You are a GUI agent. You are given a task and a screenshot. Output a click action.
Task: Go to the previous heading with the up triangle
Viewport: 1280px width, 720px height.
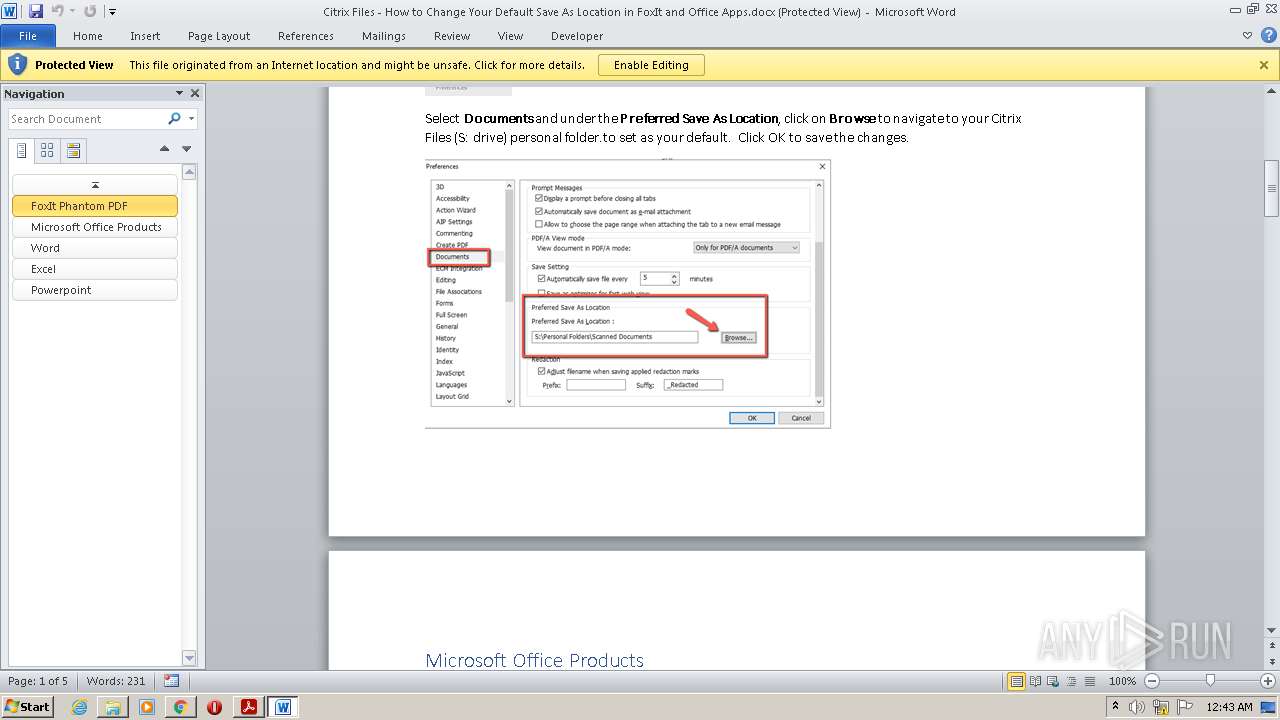[165, 149]
